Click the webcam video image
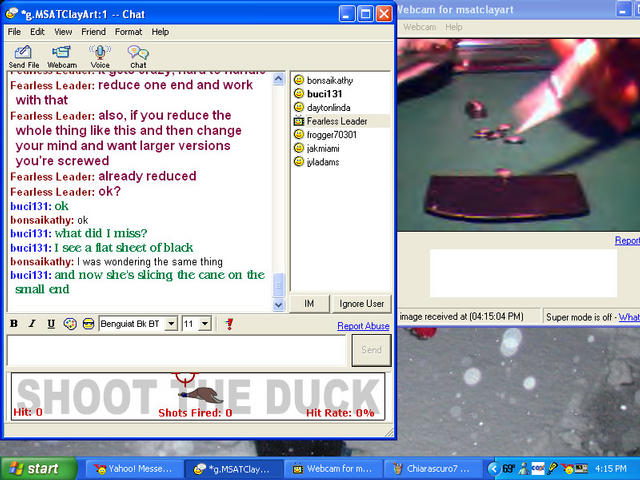The width and height of the screenshot is (640, 480). (519, 135)
